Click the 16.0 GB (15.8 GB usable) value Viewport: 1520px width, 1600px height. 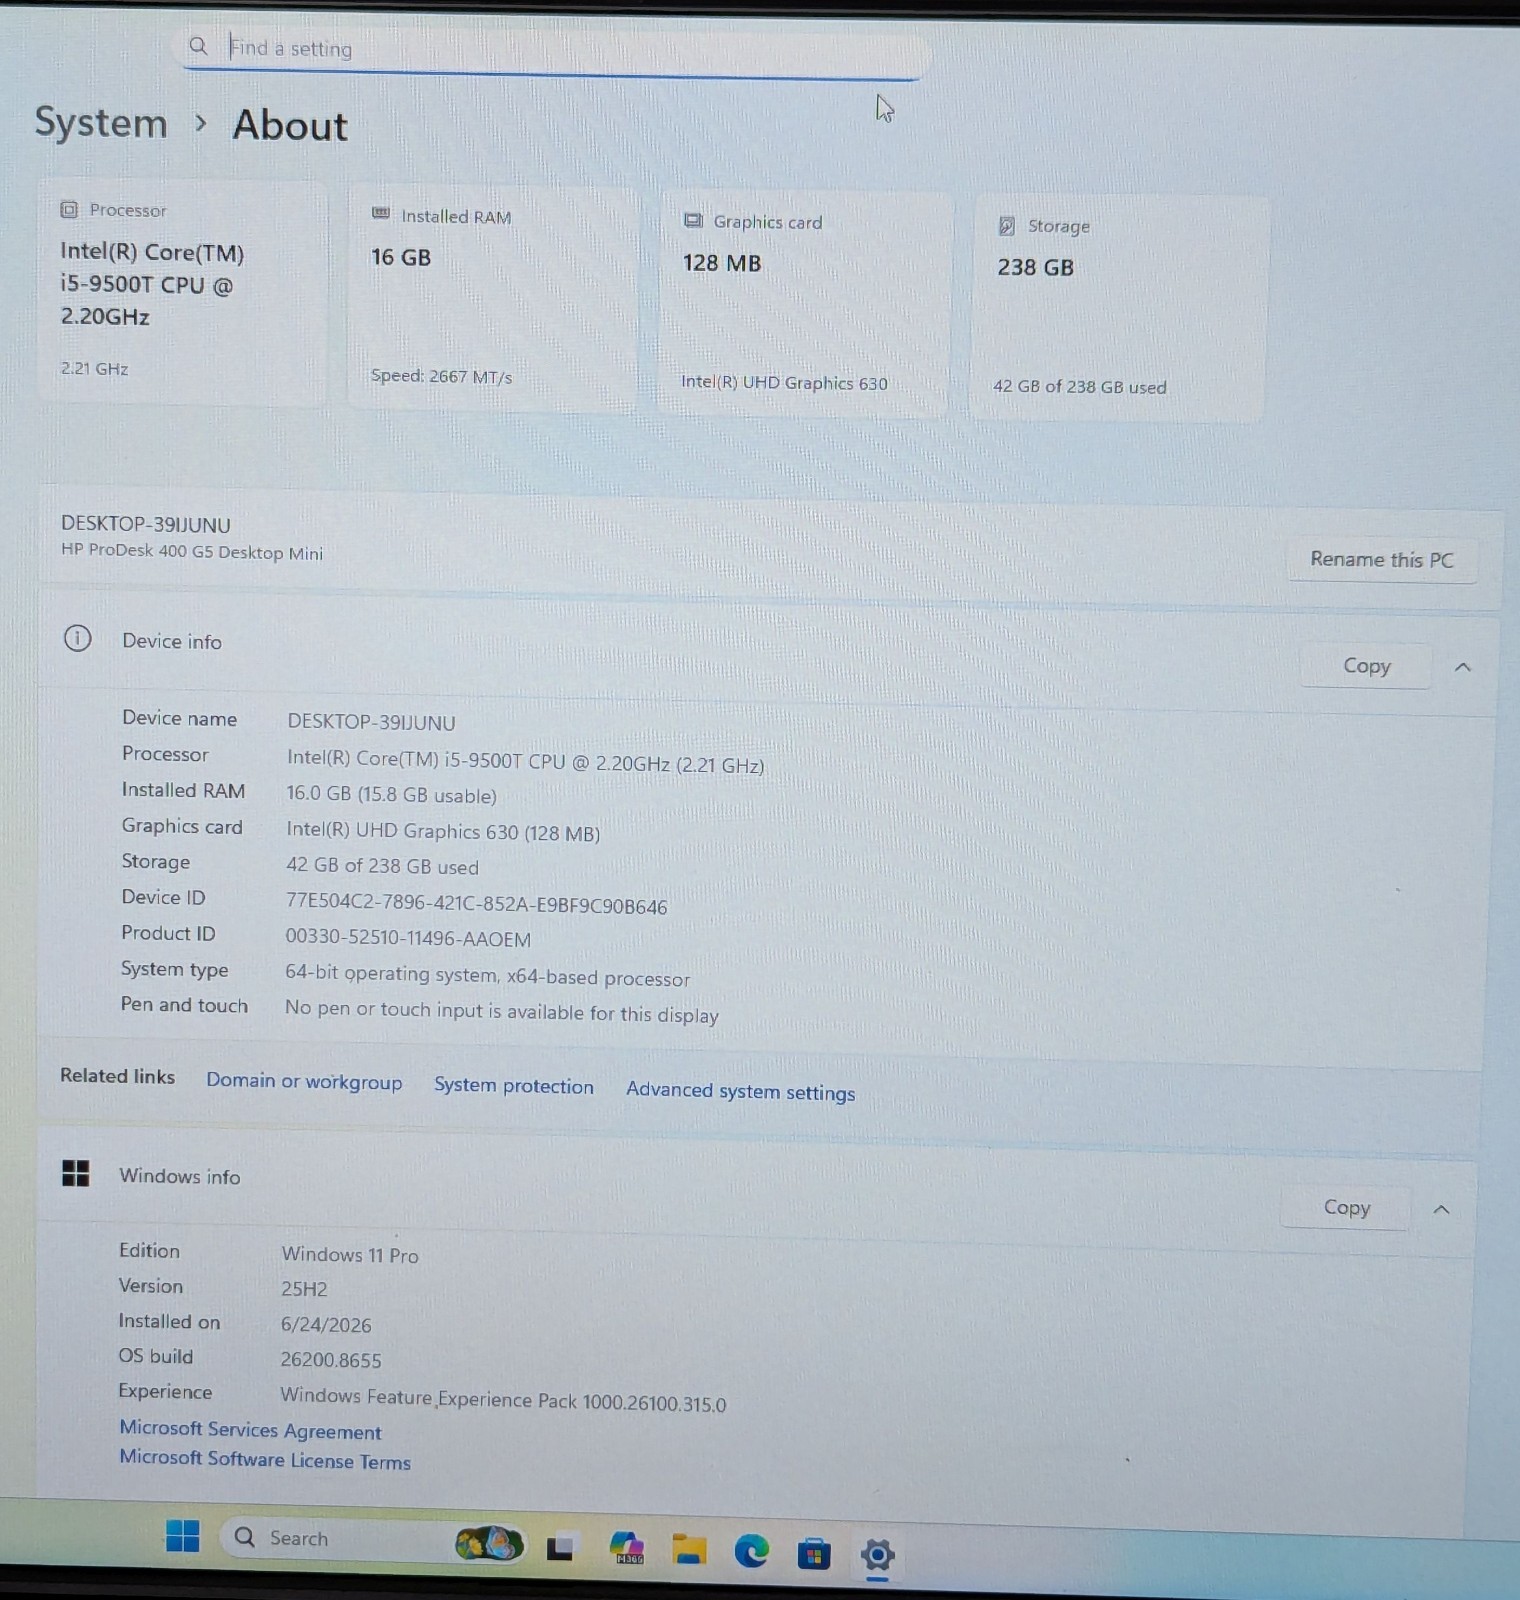coord(391,795)
